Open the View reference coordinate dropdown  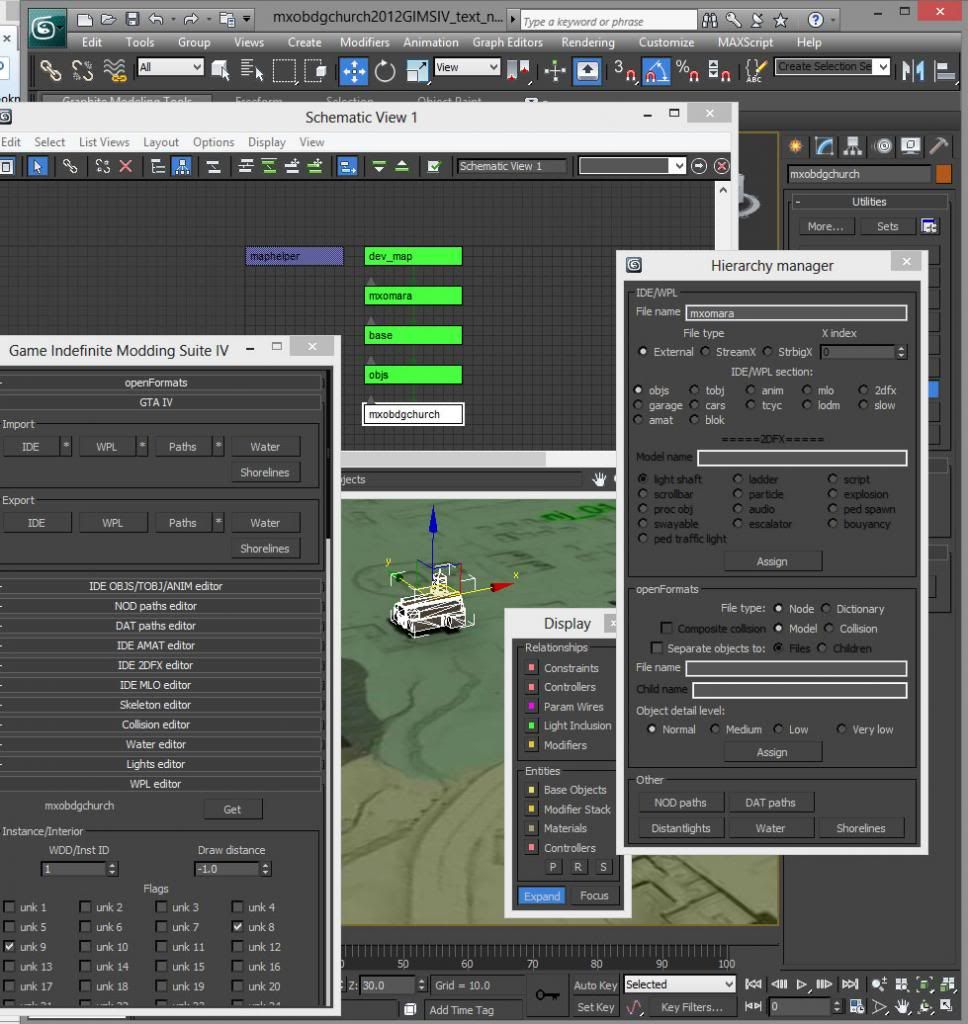[466, 67]
